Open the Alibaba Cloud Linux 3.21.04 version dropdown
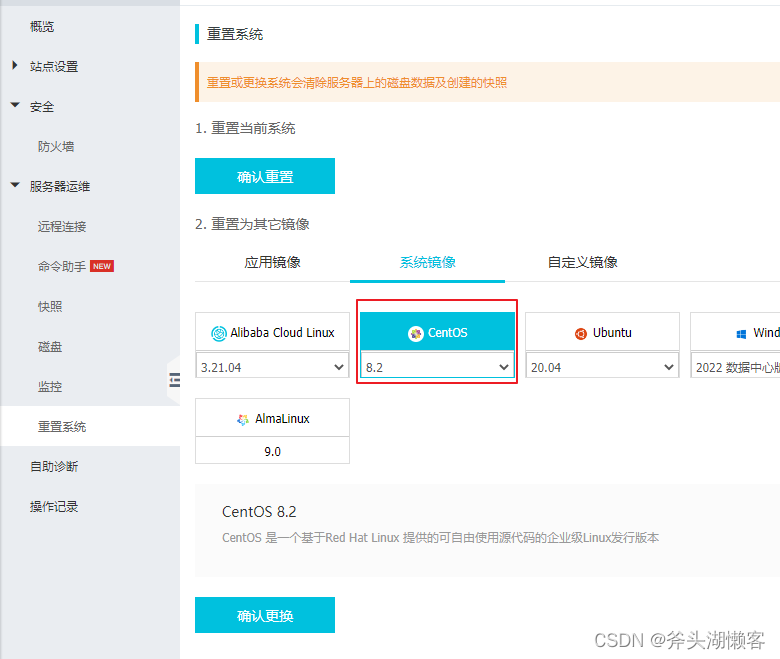Screen dimensions: 780x659 pyautogui.click(x=272, y=367)
